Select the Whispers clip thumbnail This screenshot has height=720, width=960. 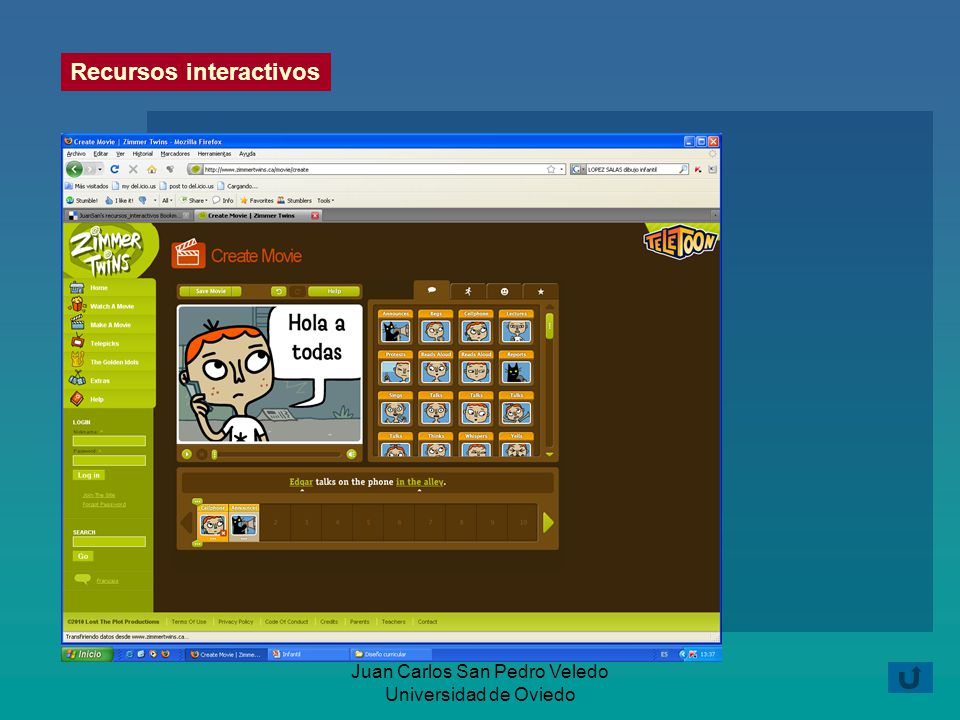tap(476, 445)
